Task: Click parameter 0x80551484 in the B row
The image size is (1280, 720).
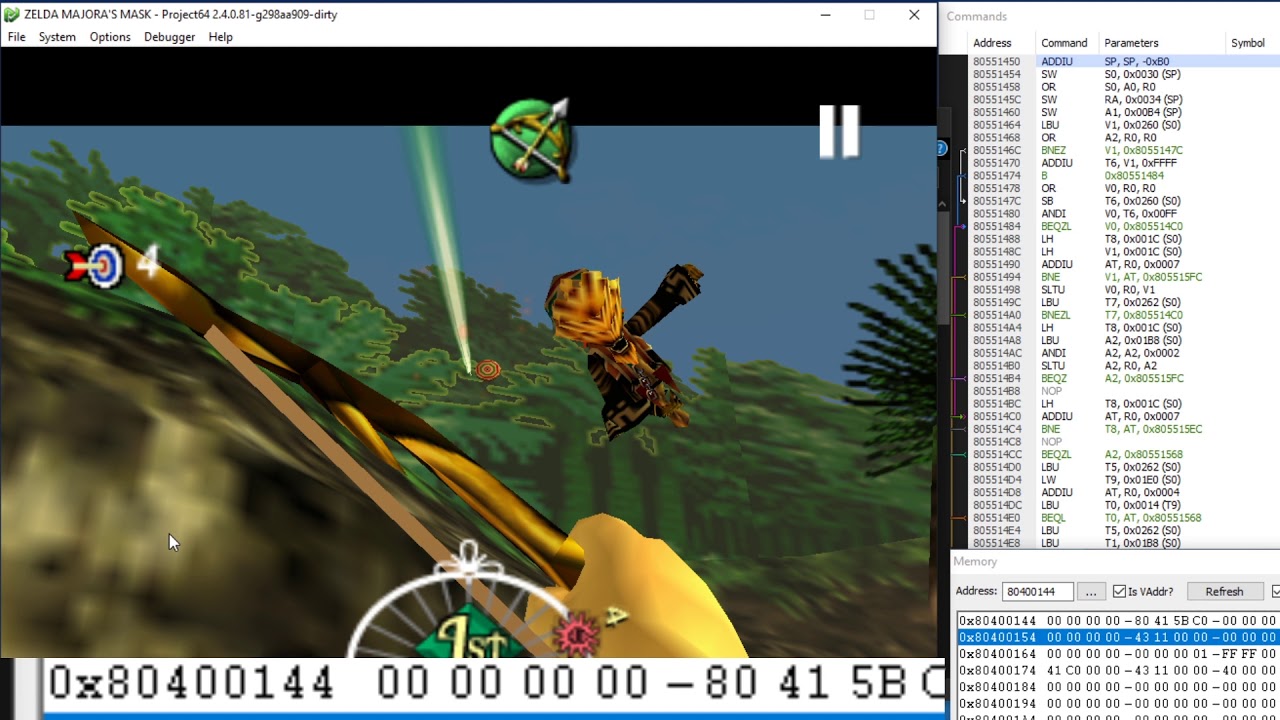Action: (x=1134, y=176)
